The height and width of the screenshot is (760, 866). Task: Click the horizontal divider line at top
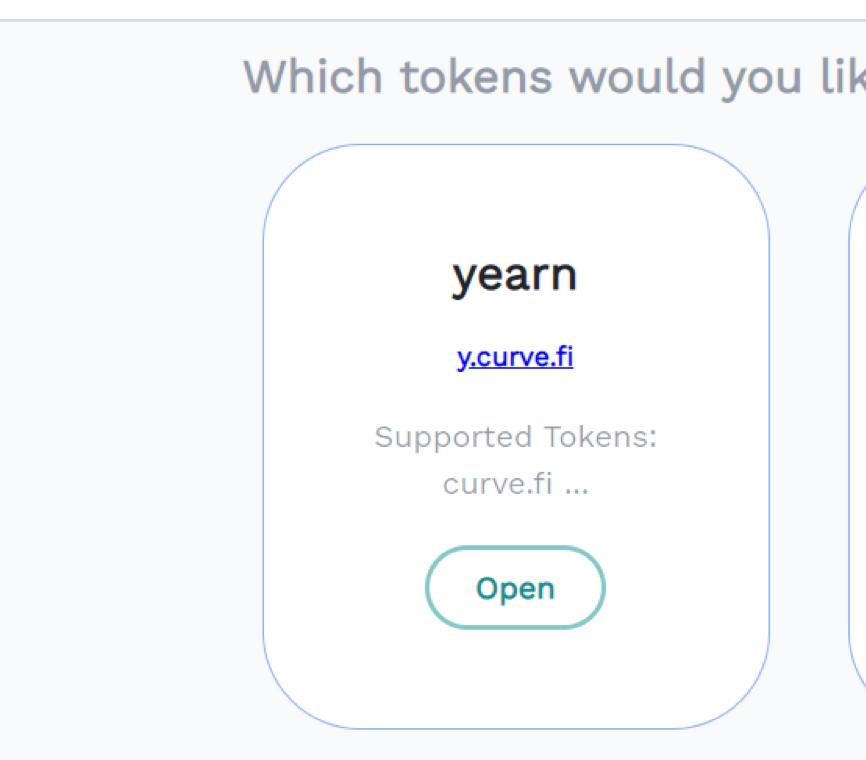433,19
